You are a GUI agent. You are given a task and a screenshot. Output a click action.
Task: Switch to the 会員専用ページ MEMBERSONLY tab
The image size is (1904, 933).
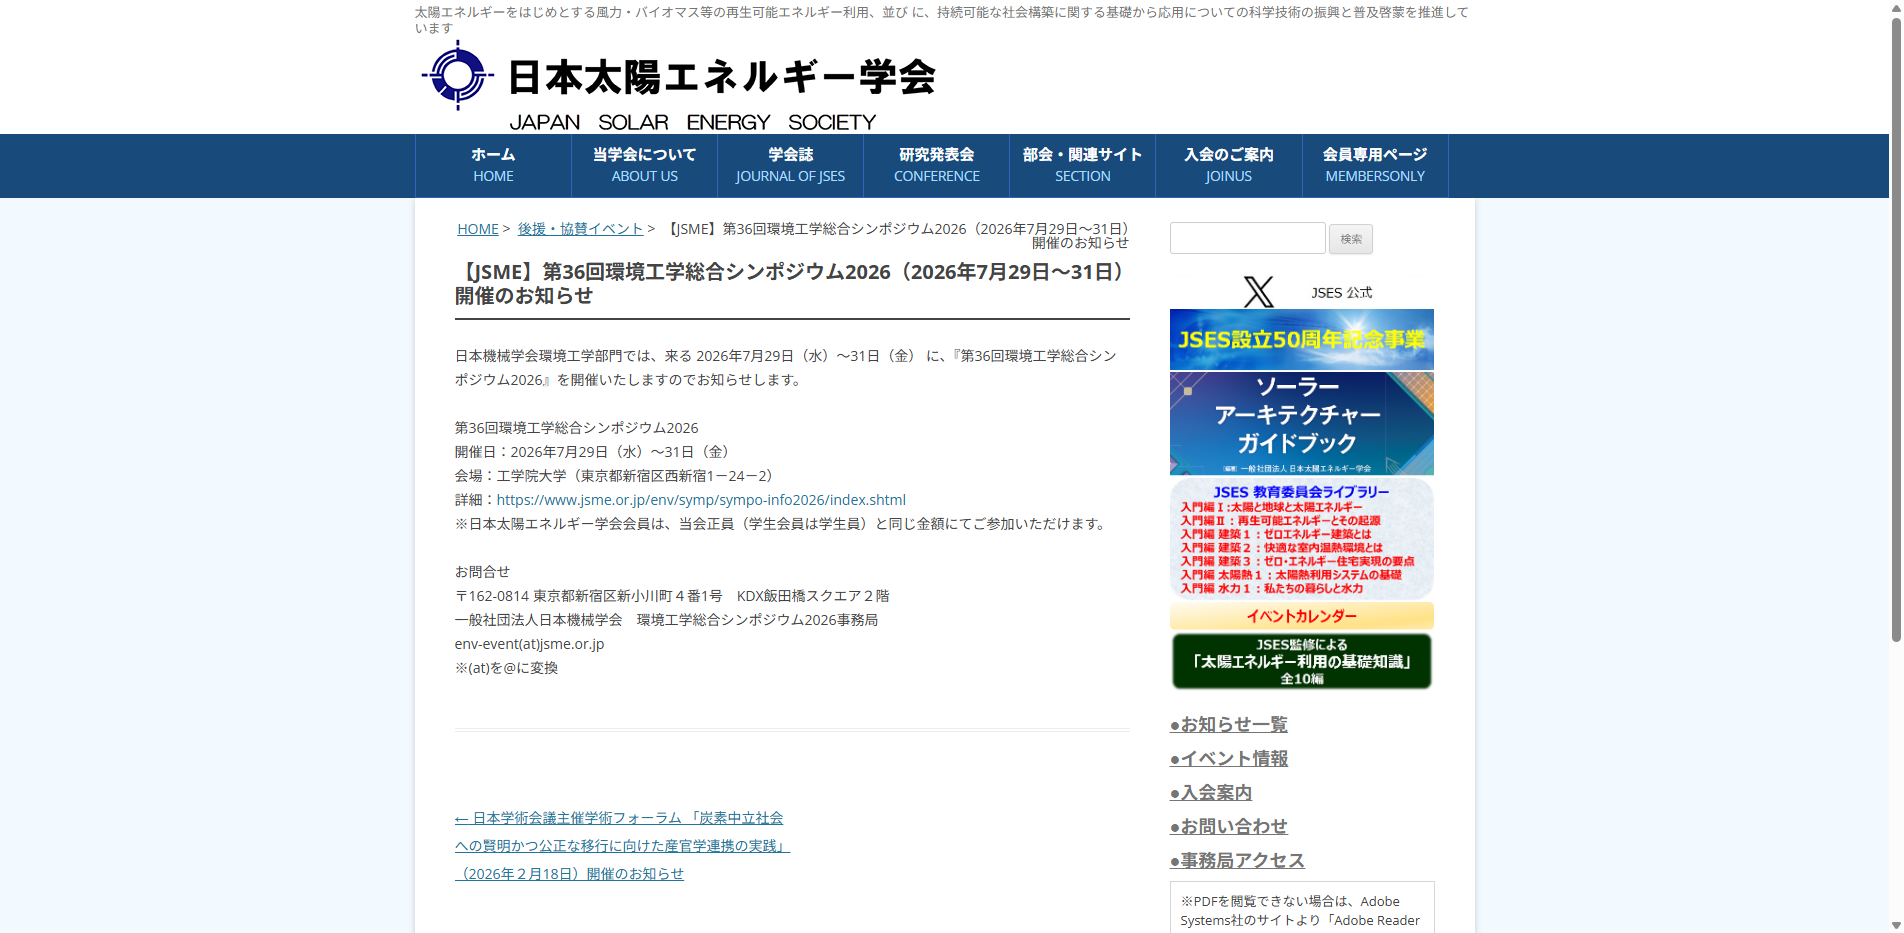point(1374,165)
